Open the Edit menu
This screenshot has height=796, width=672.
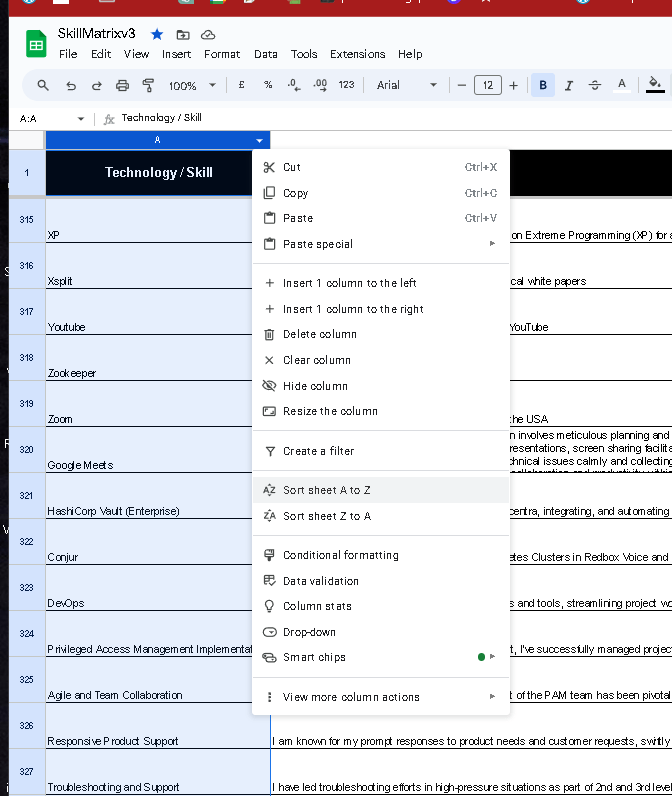click(101, 54)
